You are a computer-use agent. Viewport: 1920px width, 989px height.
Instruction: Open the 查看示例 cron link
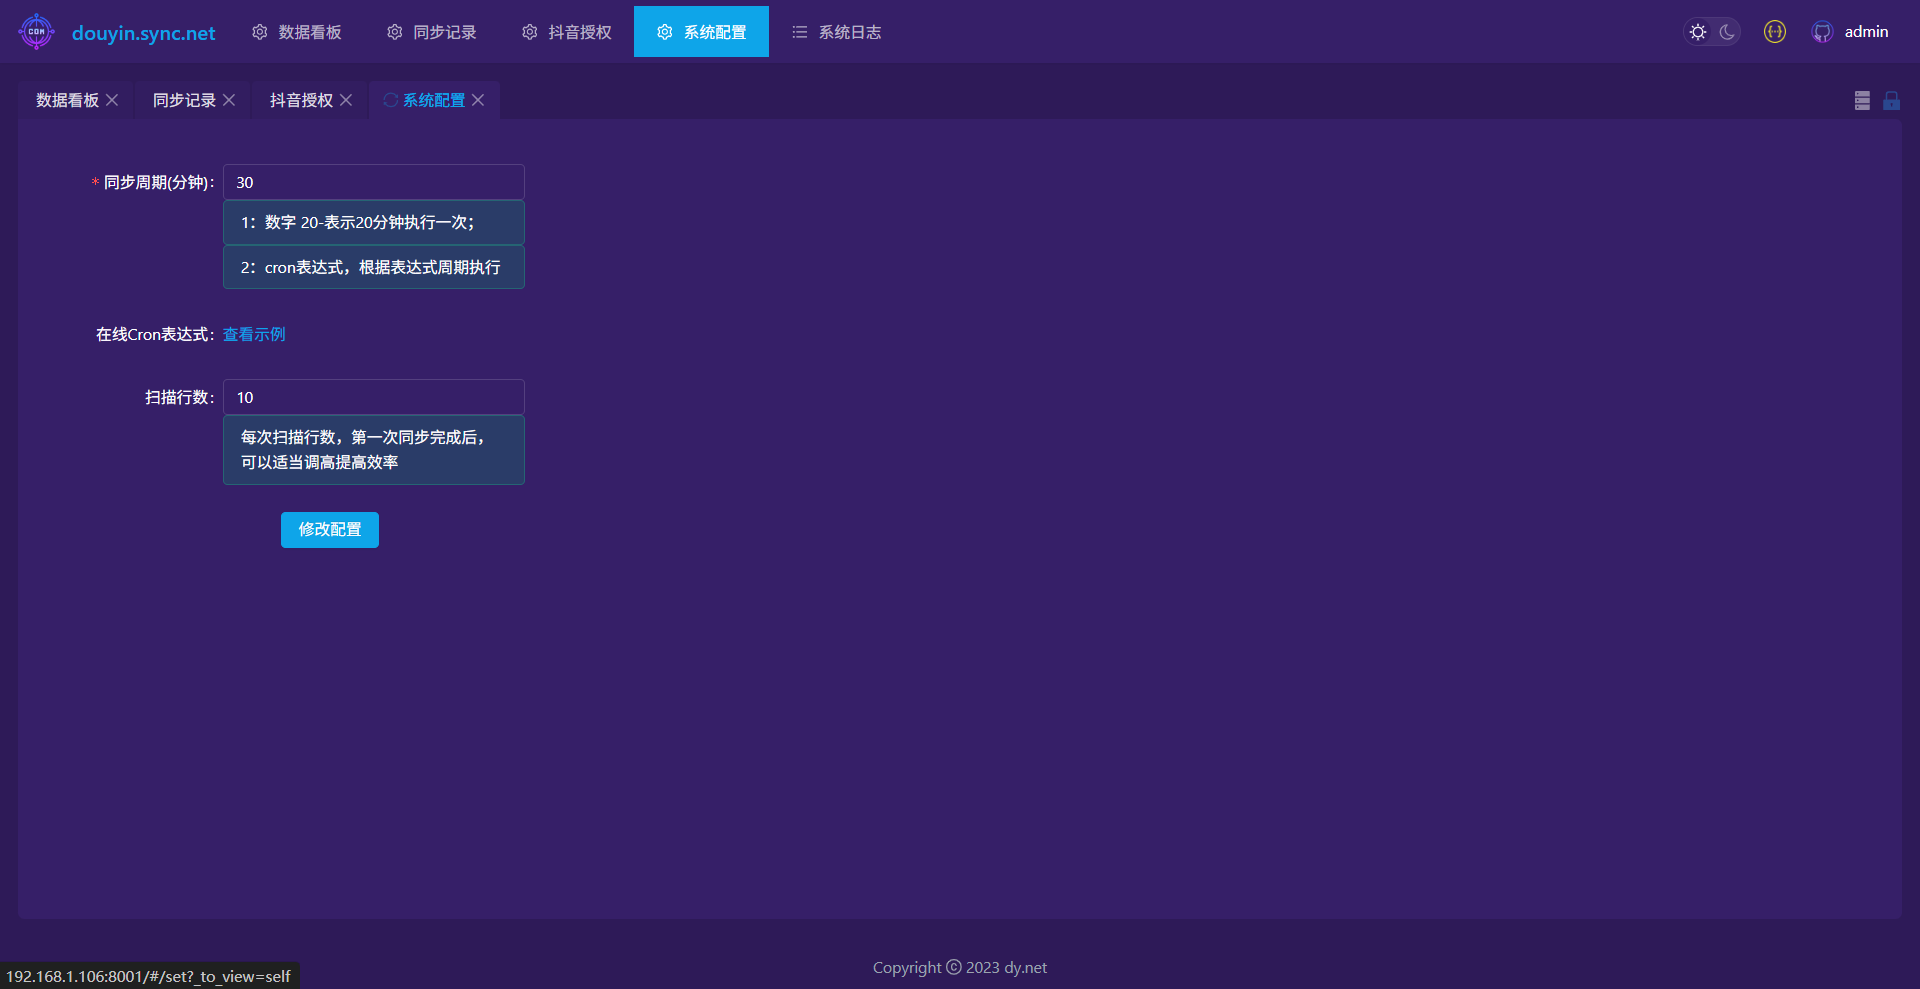(254, 334)
